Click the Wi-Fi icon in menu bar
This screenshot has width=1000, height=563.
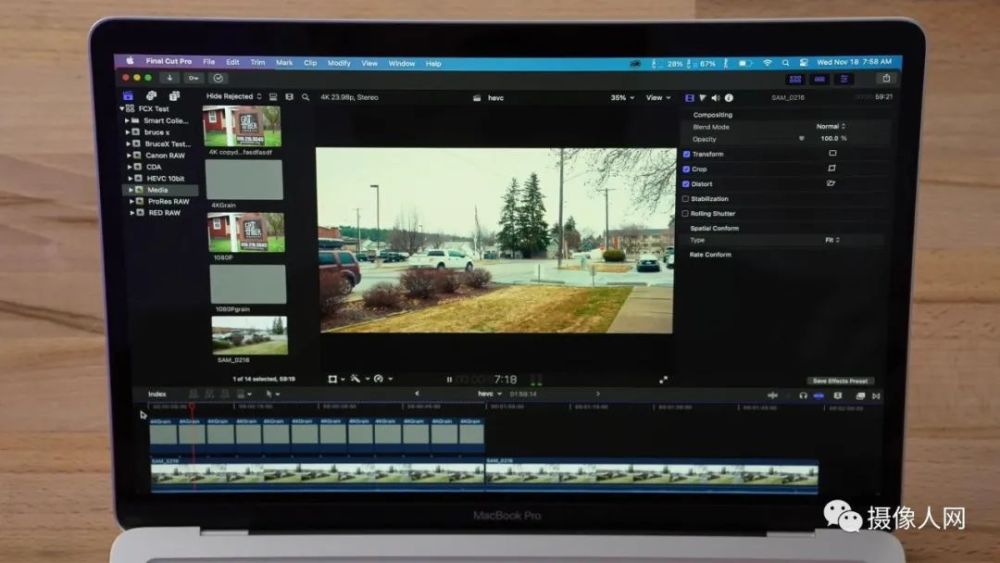(767, 63)
